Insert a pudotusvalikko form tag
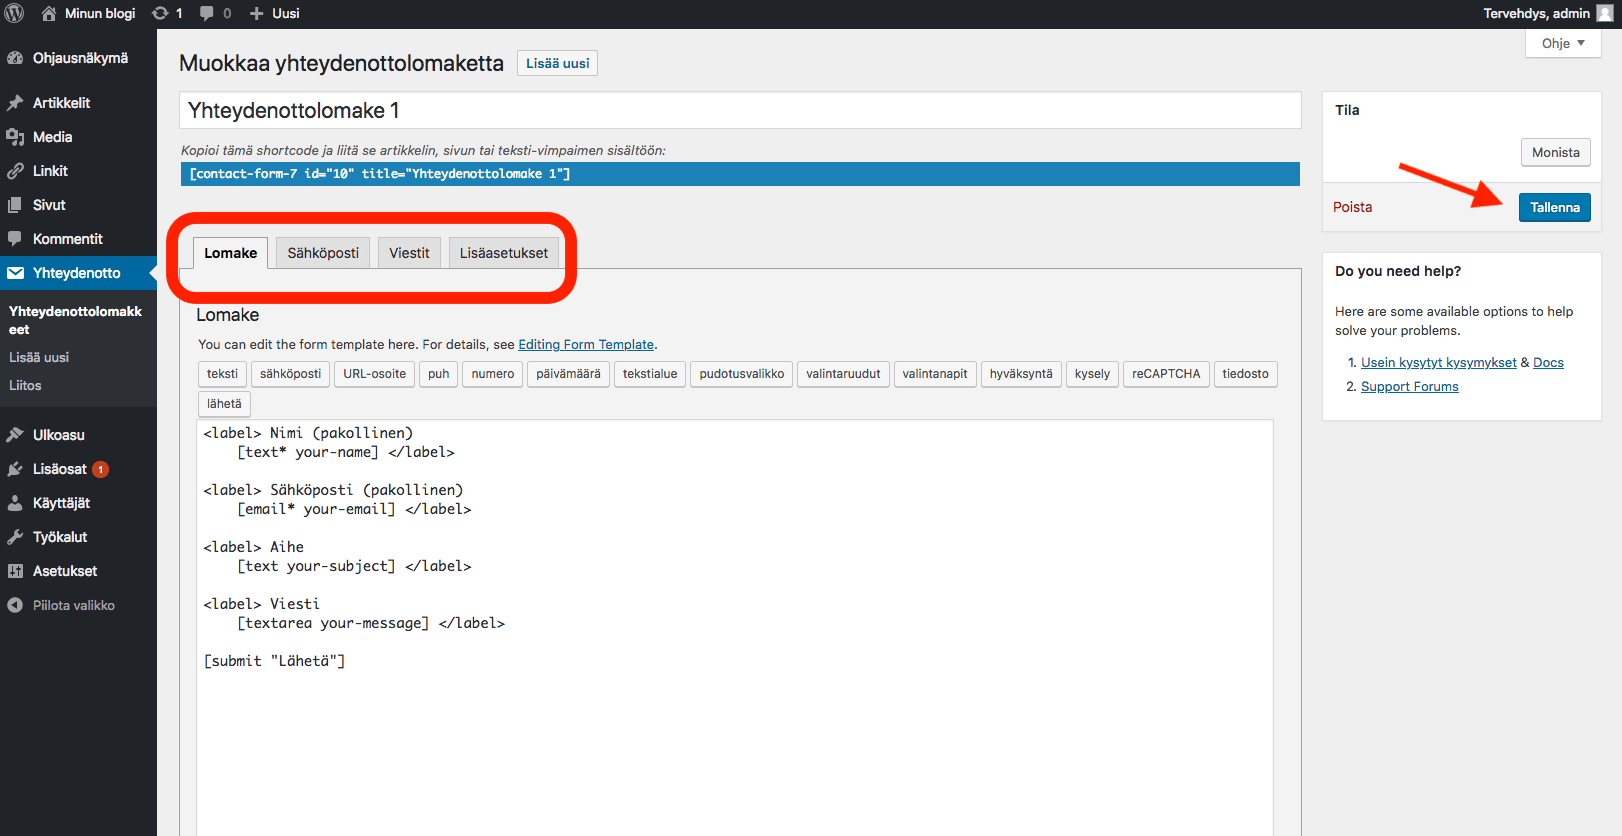 coord(742,374)
